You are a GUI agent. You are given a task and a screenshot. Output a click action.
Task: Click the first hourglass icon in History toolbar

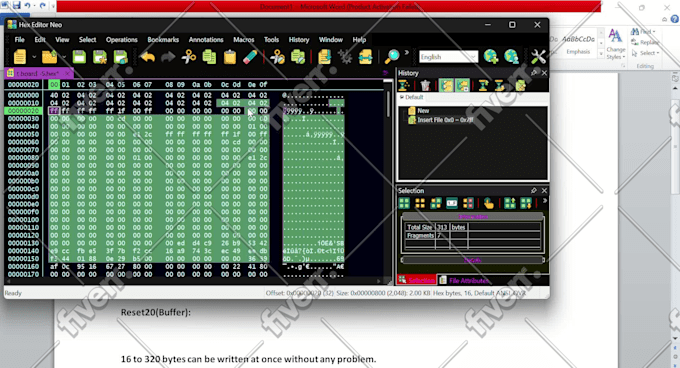coord(403,85)
